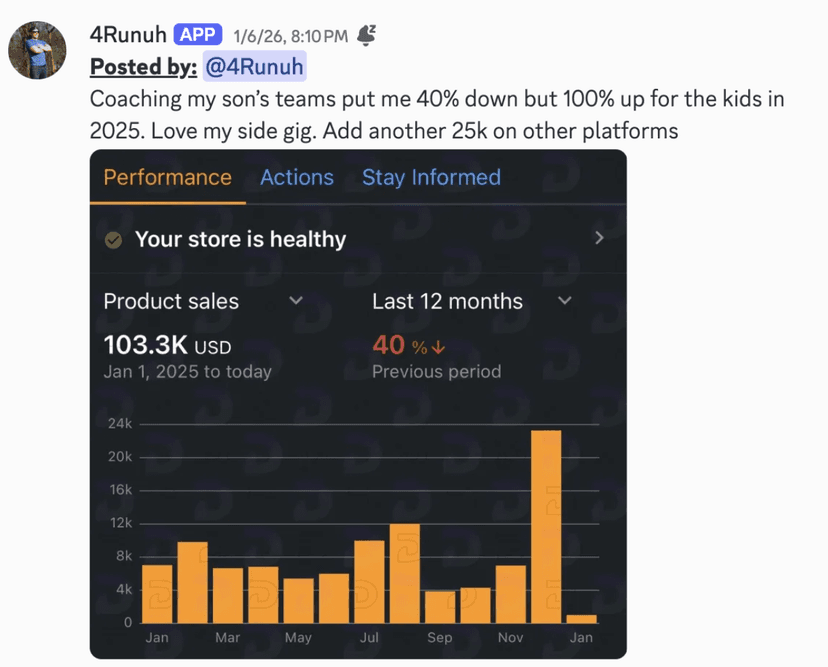Open the Stay Informed tab
Screen dimensions: 828x667
431,177
